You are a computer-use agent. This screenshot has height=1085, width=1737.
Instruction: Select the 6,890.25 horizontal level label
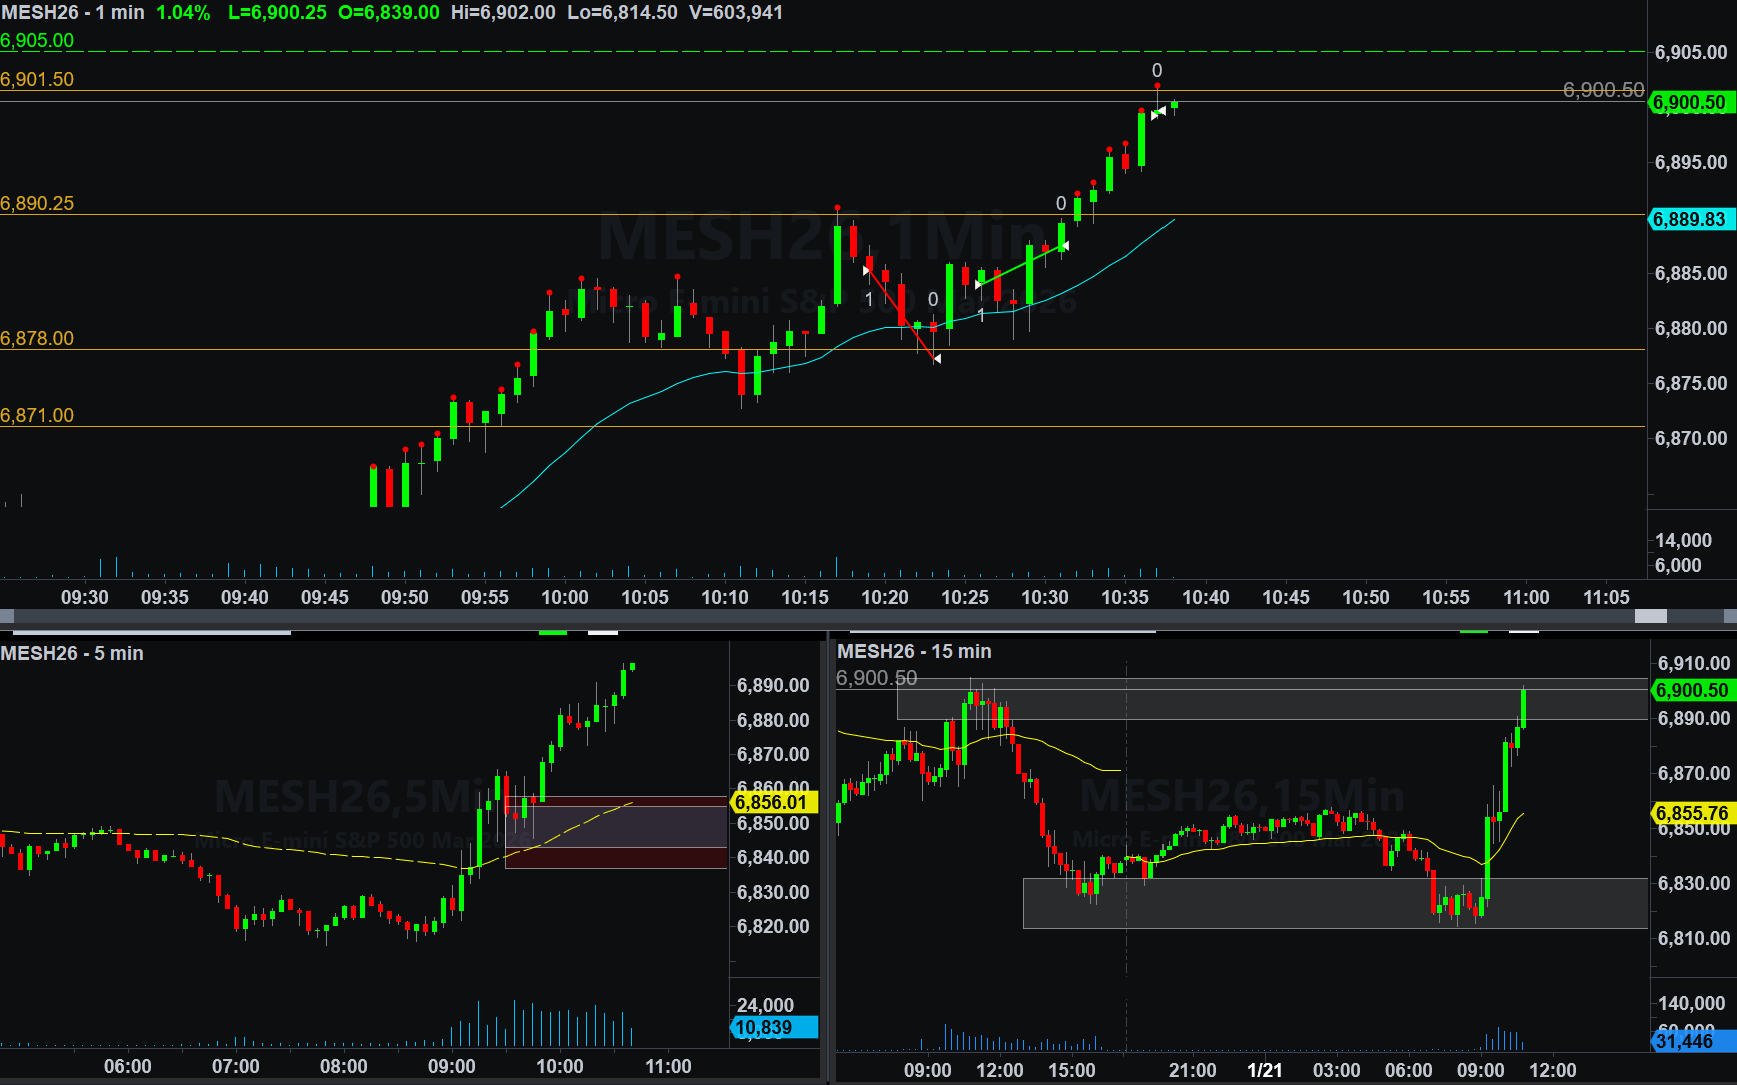(37, 203)
